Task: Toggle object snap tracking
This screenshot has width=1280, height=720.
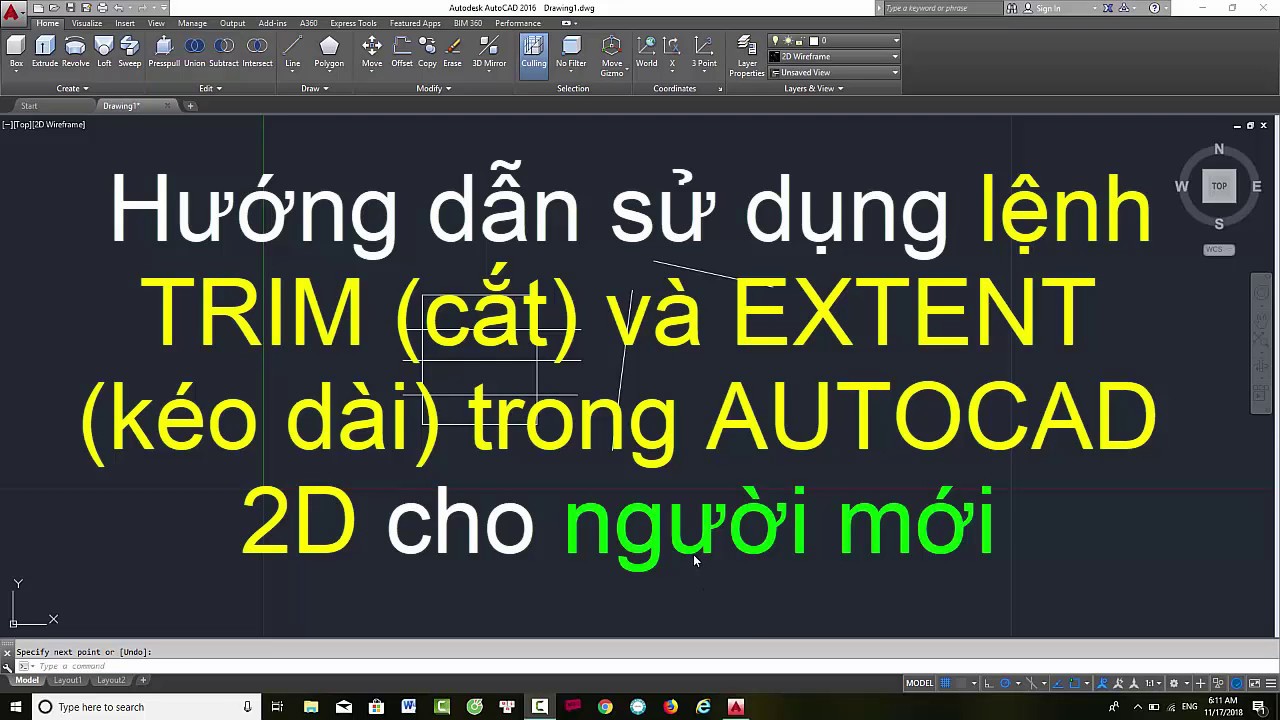Action: pyautogui.click(x=1058, y=683)
